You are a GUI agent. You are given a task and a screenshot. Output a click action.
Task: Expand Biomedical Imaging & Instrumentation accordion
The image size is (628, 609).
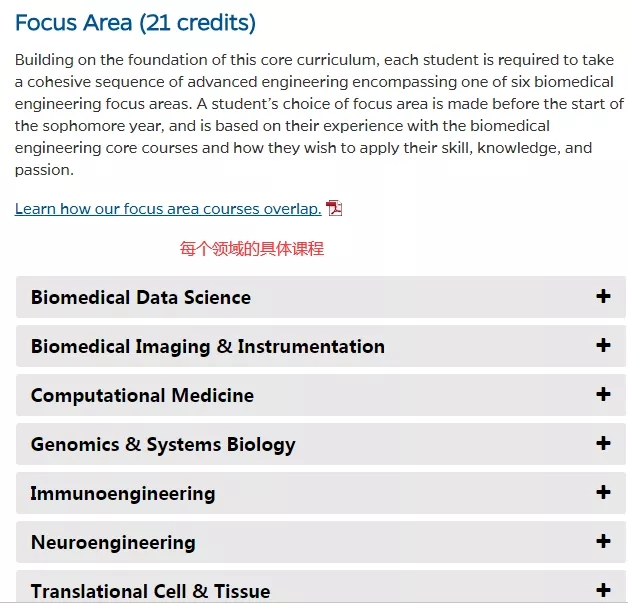tap(320, 346)
